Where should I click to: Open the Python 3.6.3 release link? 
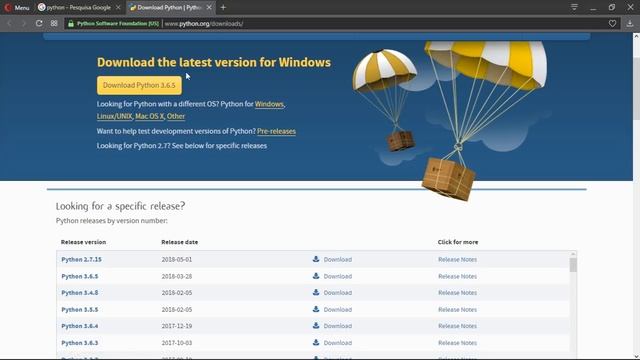coord(80,343)
